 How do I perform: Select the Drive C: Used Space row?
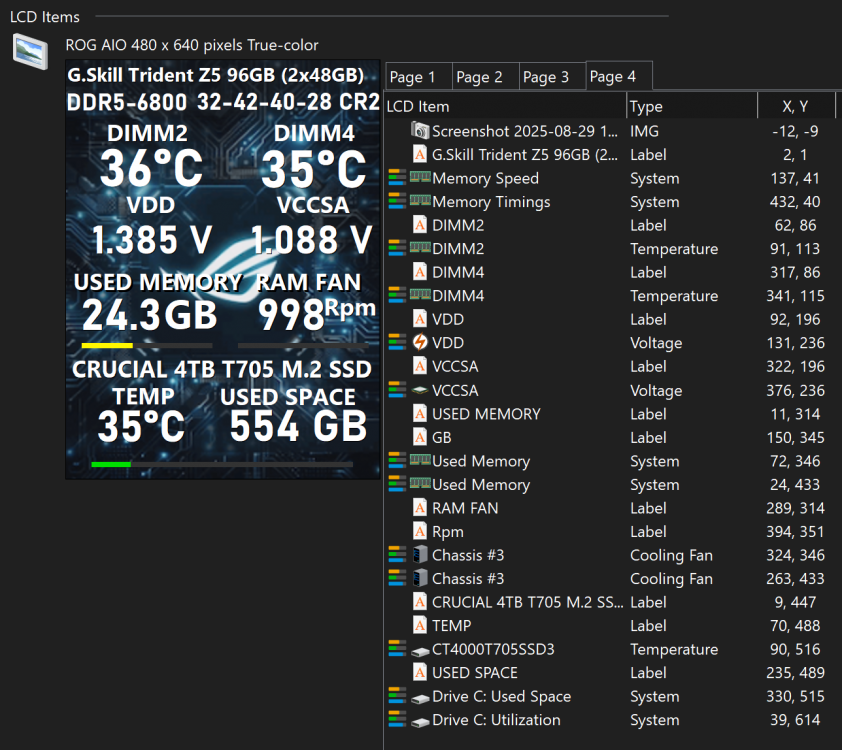[x=611, y=696]
